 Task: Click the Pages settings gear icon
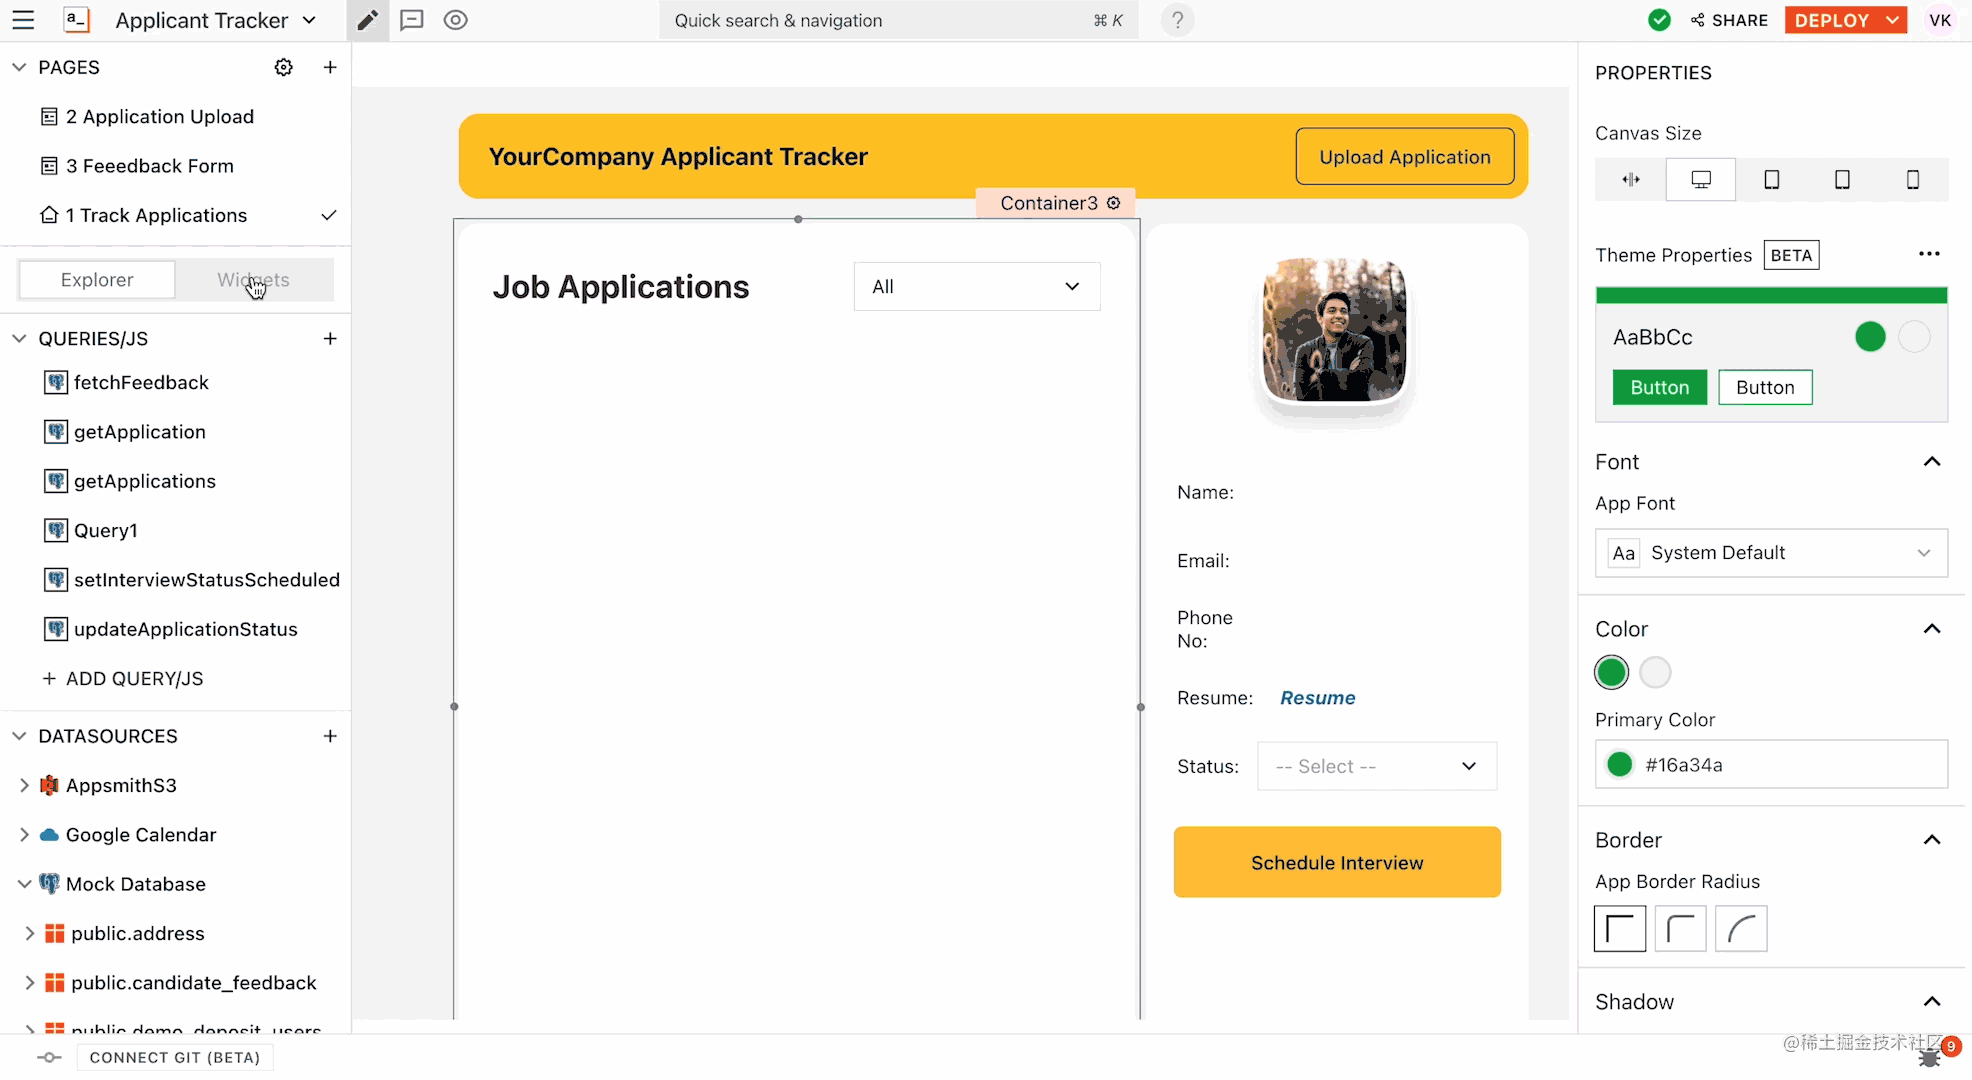click(x=283, y=67)
